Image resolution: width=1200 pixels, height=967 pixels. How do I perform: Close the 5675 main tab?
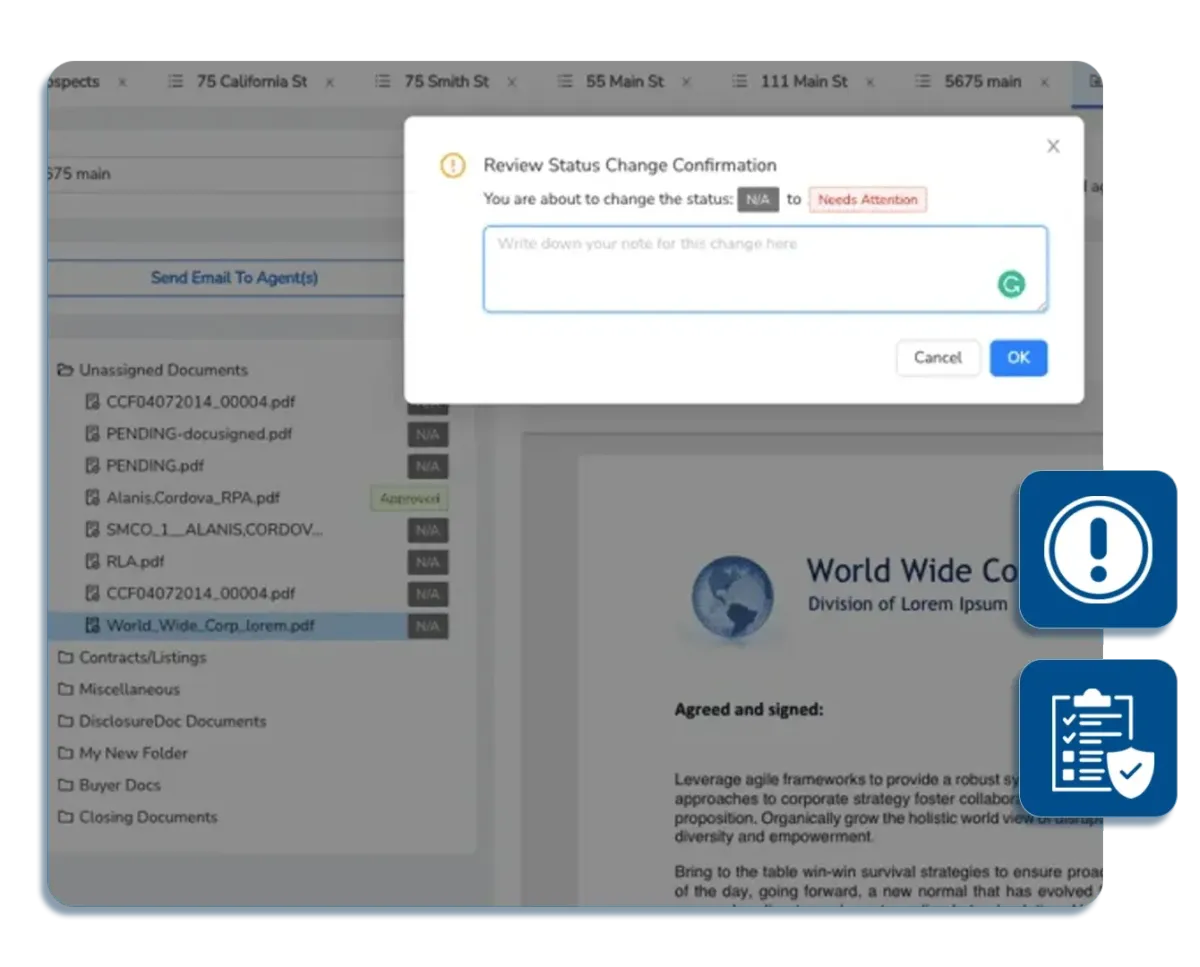pyautogui.click(x=1045, y=82)
